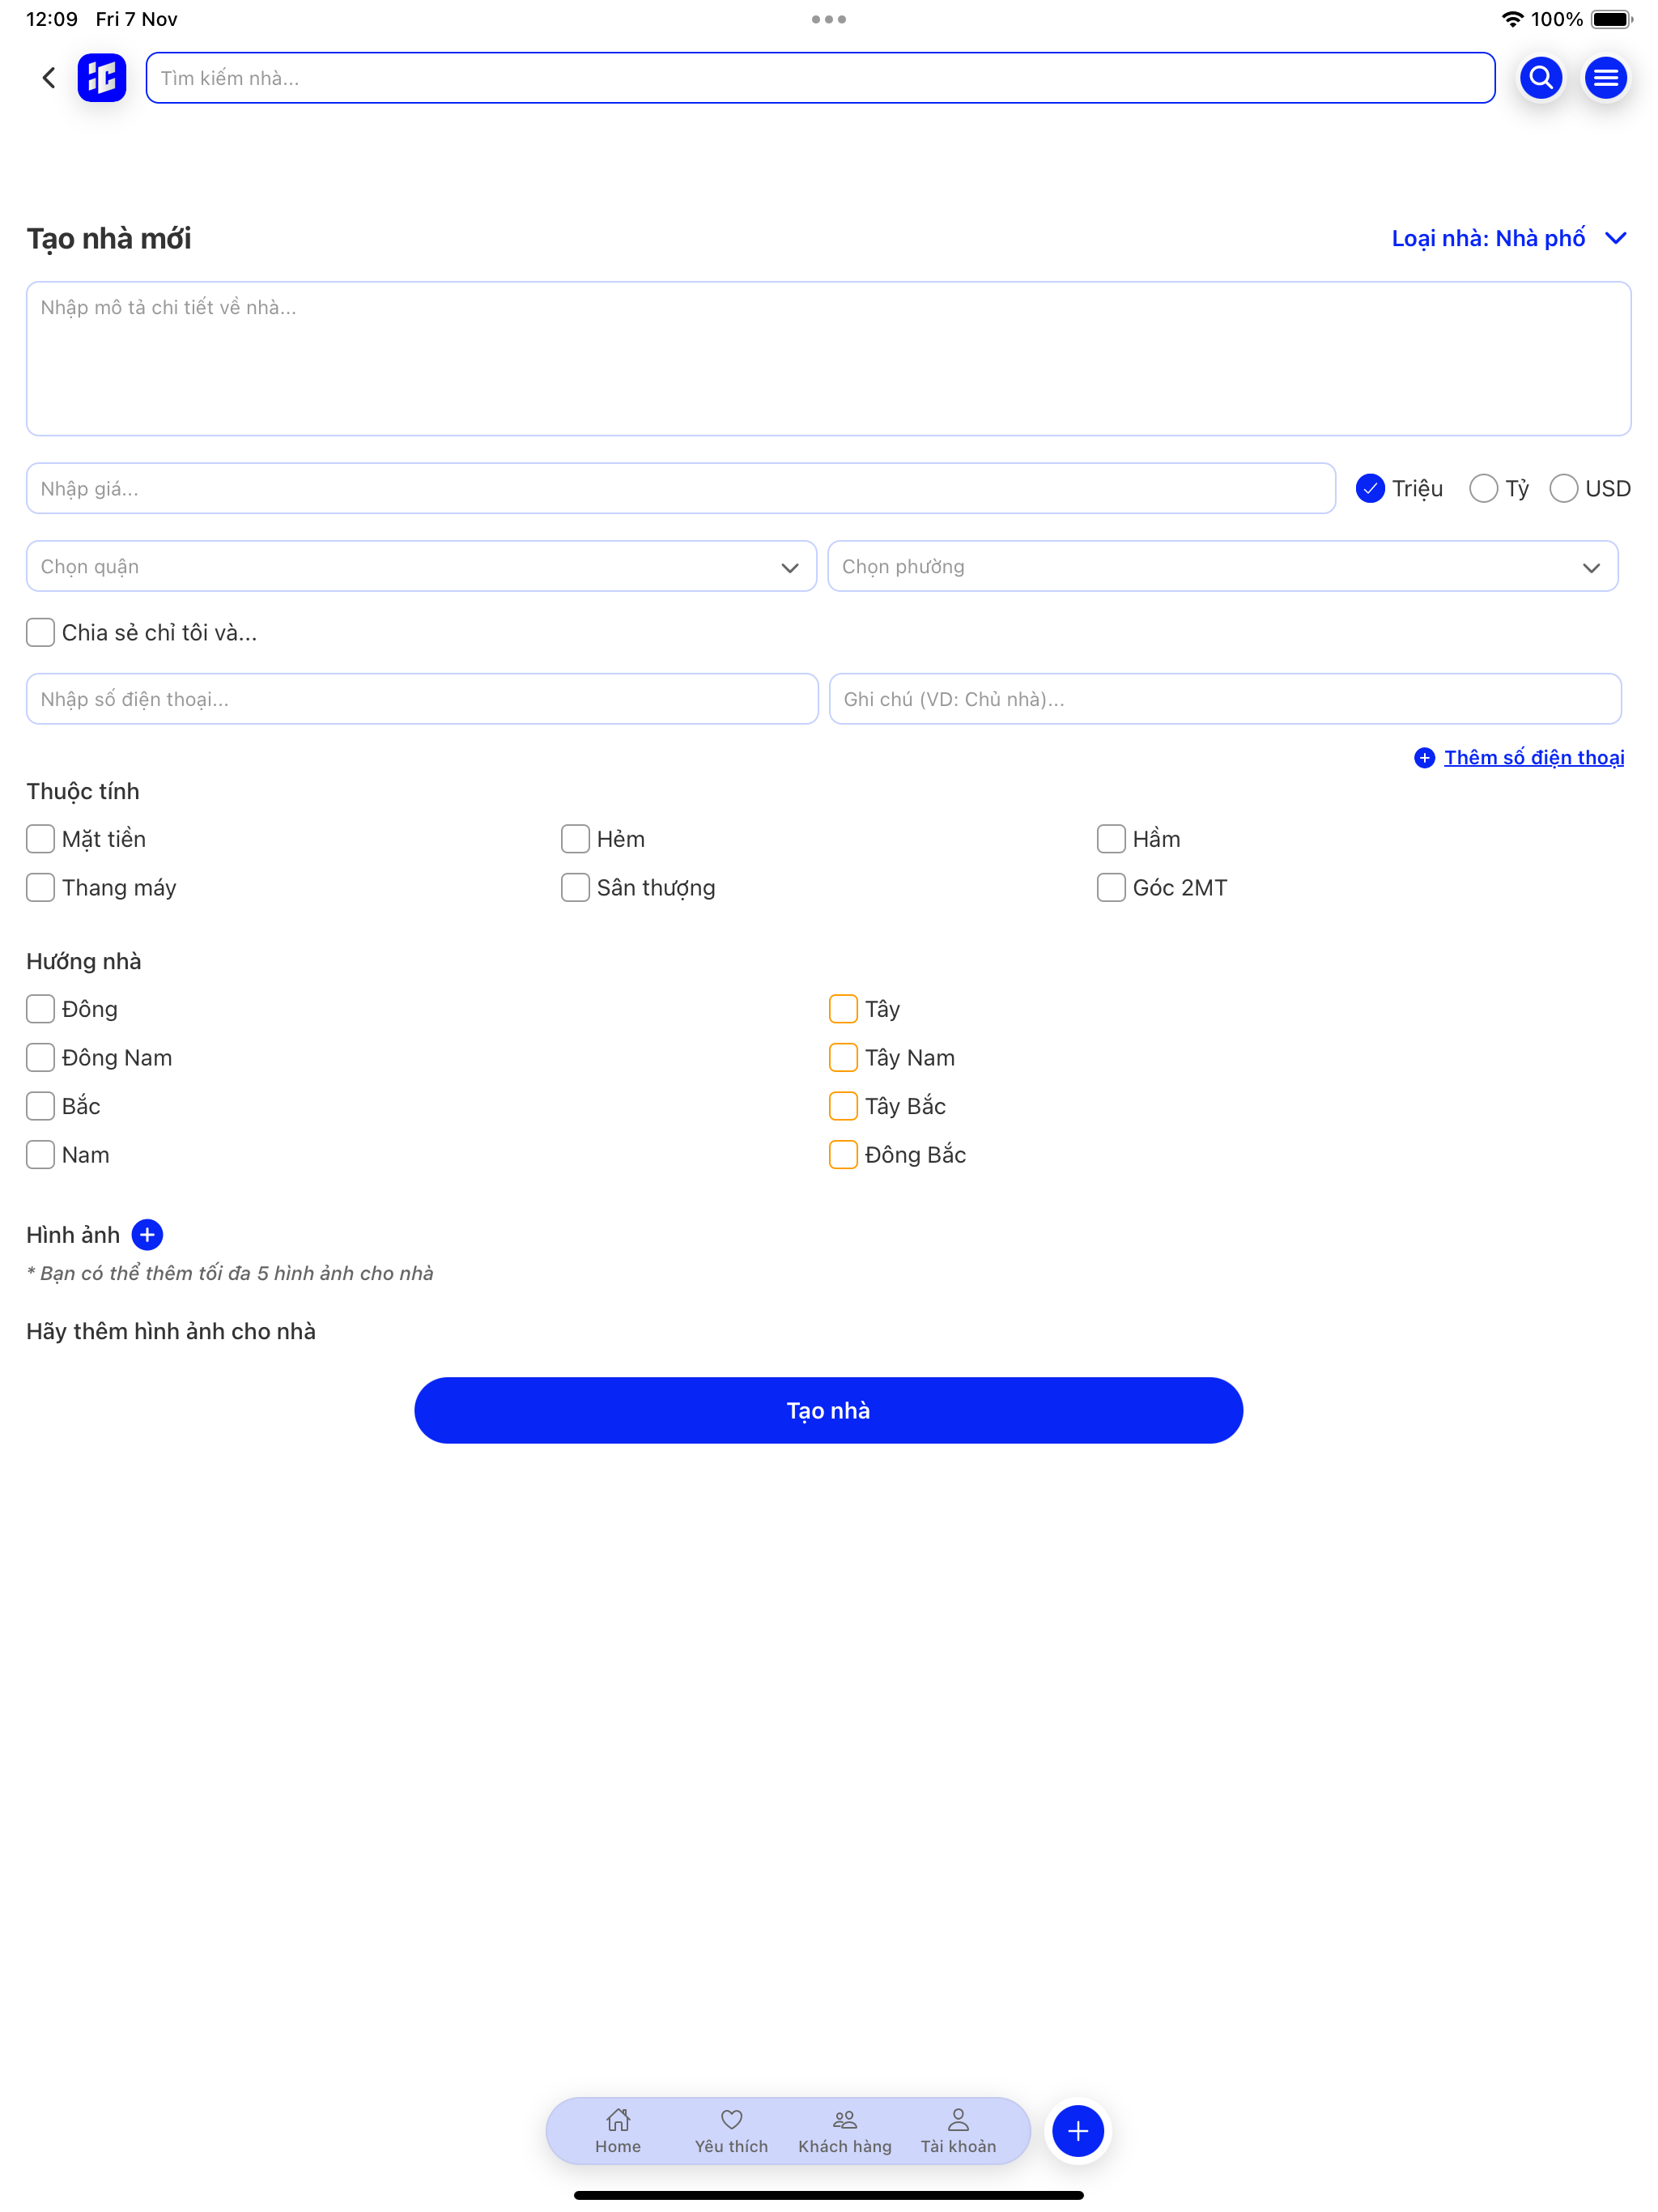Screen dimensions: 1658x2212
Task: Check the Mặt tiền attribute
Action: coord(40,839)
